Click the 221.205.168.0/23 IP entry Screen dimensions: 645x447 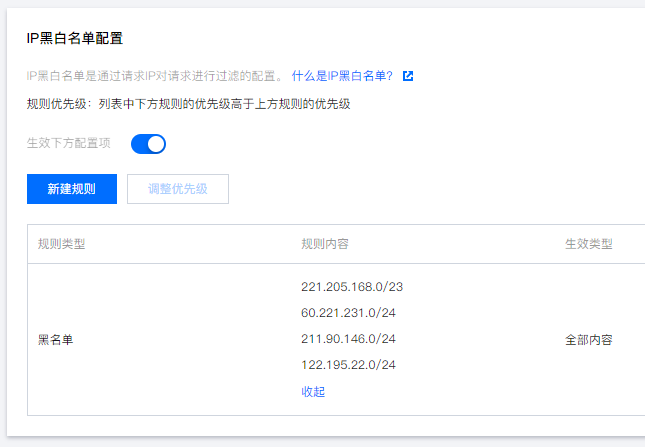pyautogui.click(x=352, y=287)
